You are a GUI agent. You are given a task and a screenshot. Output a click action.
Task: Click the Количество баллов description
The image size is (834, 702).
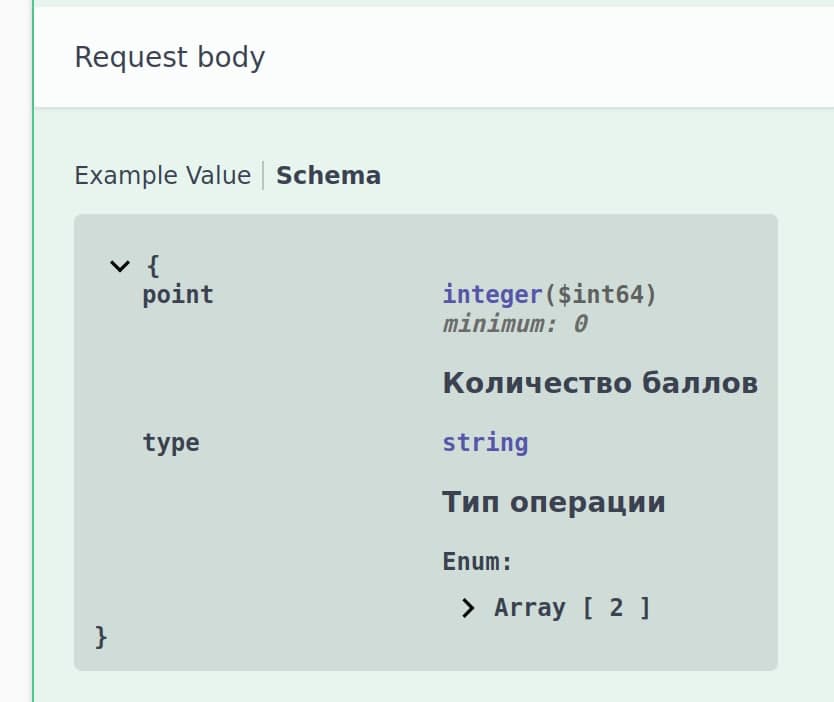click(600, 382)
